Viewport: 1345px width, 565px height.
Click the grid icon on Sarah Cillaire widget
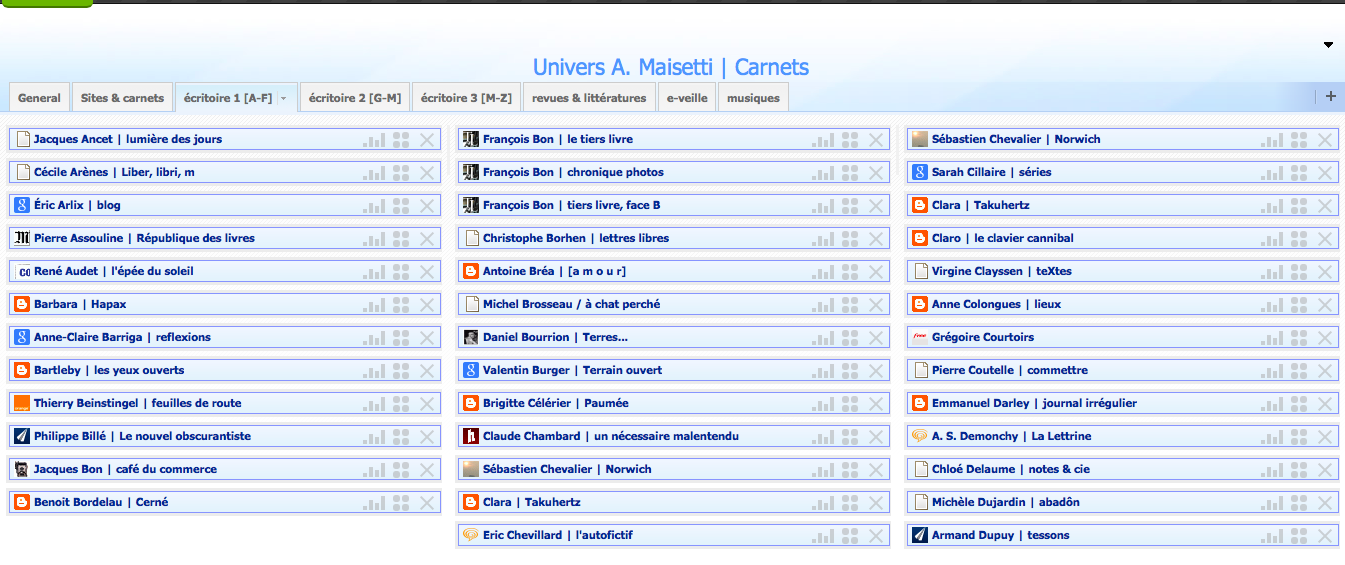(1299, 173)
